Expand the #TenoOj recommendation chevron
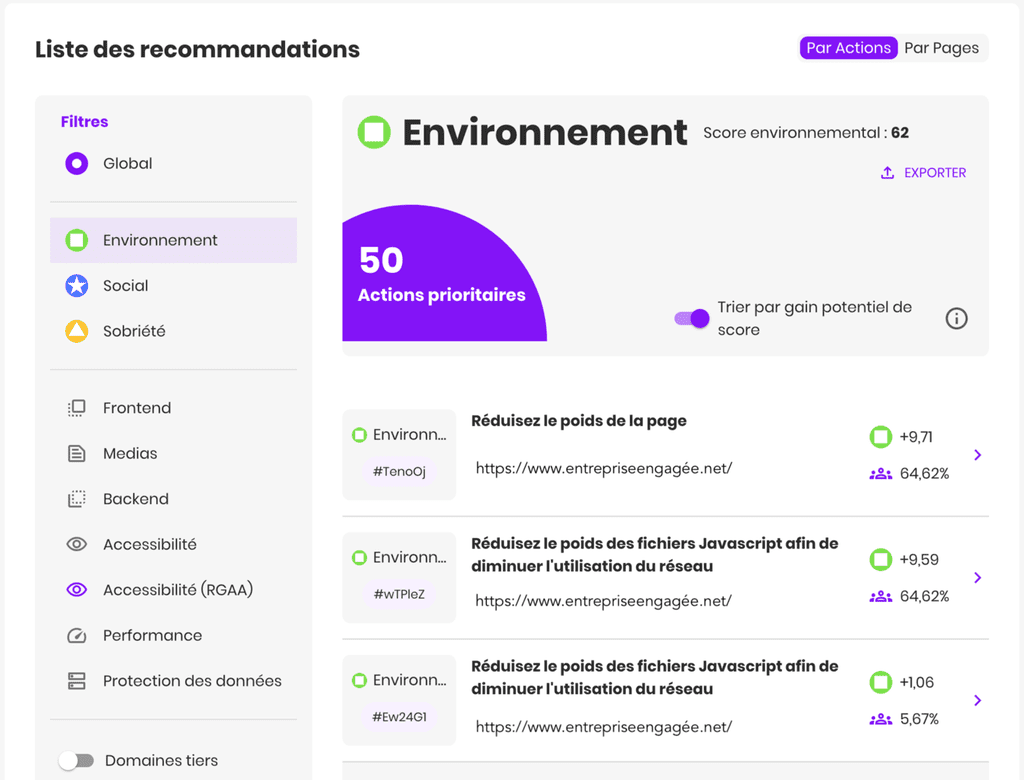 click(978, 455)
